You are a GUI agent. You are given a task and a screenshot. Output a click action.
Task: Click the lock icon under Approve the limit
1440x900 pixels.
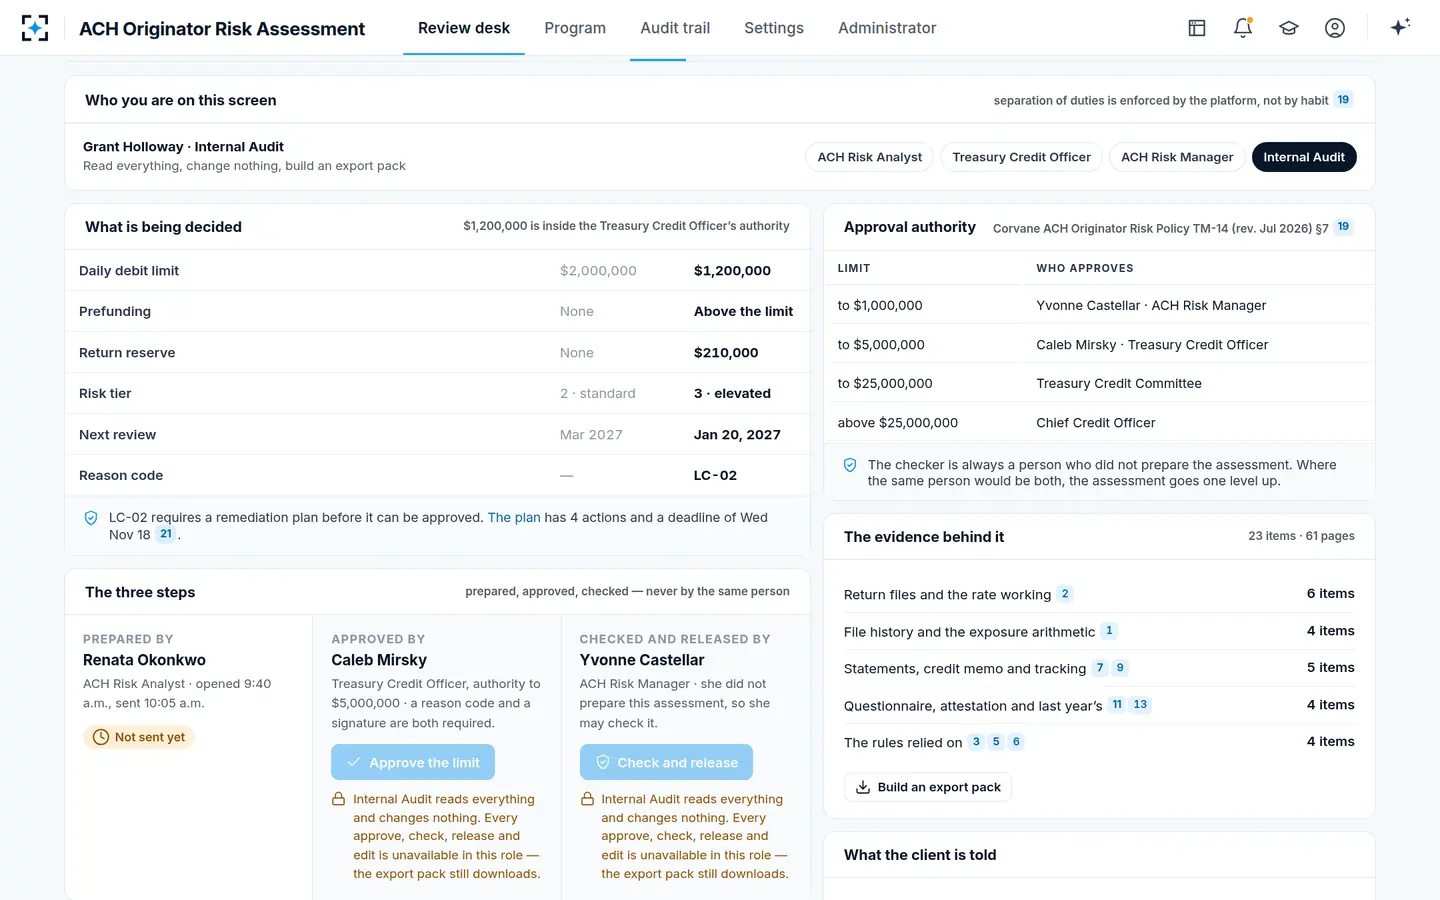[x=339, y=799]
